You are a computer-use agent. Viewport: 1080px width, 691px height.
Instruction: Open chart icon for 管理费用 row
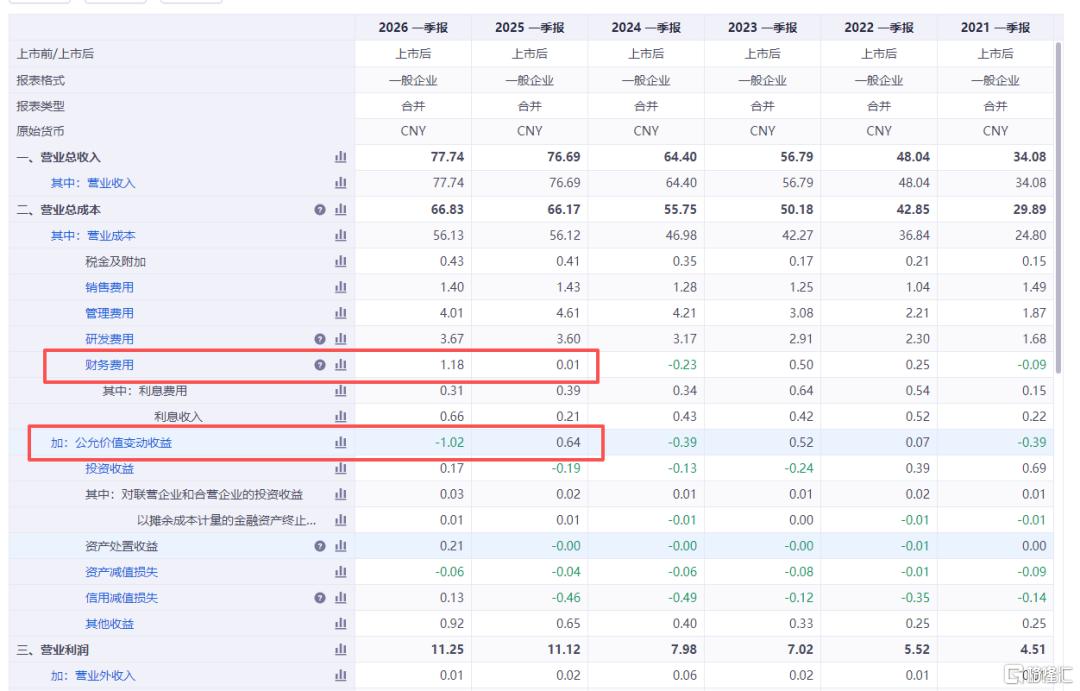coord(340,313)
